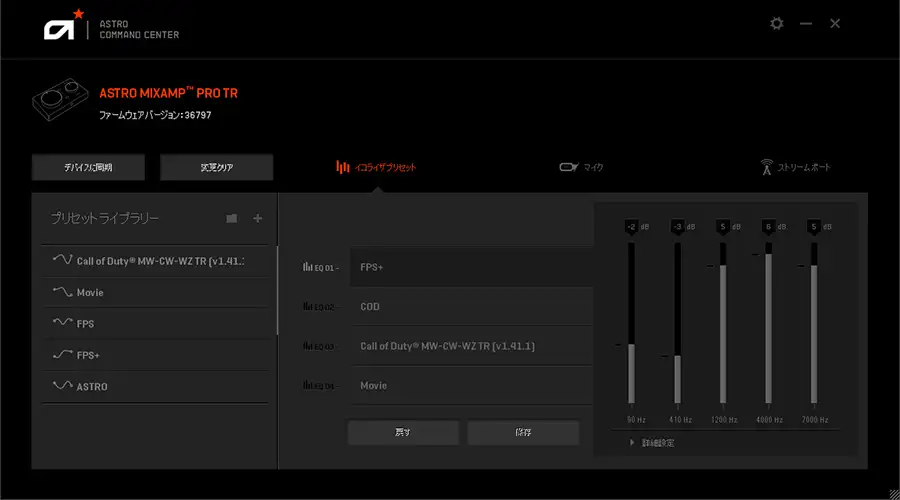Click the 5 dB value for 1200 Hz
This screenshot has width=900, height=500.
tap(723, 227)
